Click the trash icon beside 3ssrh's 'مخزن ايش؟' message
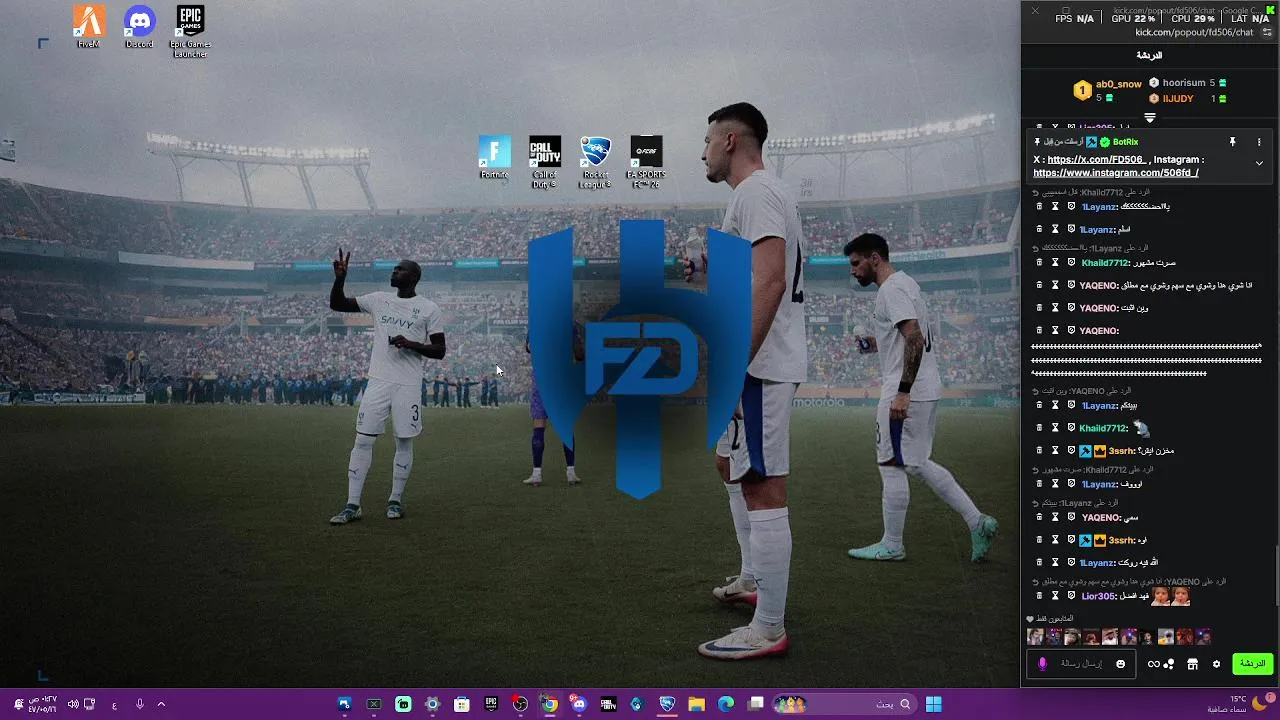This screenshot has width=1280, height=720. point(1039,451)
